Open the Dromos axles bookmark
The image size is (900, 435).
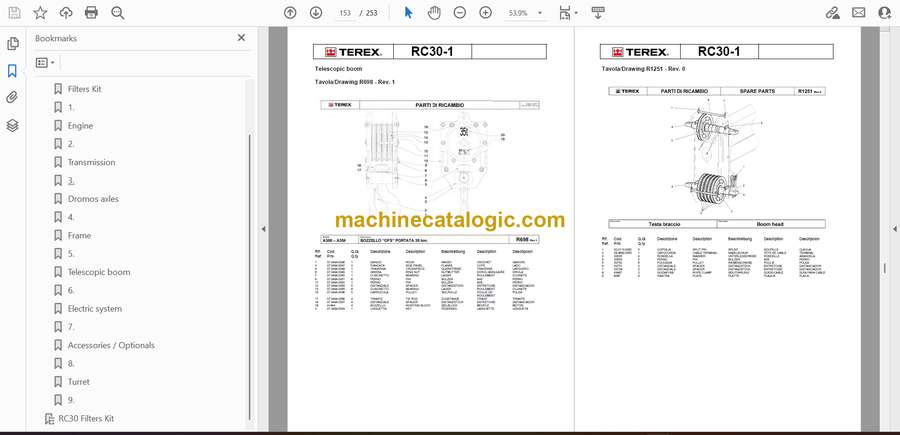[93, 199]
